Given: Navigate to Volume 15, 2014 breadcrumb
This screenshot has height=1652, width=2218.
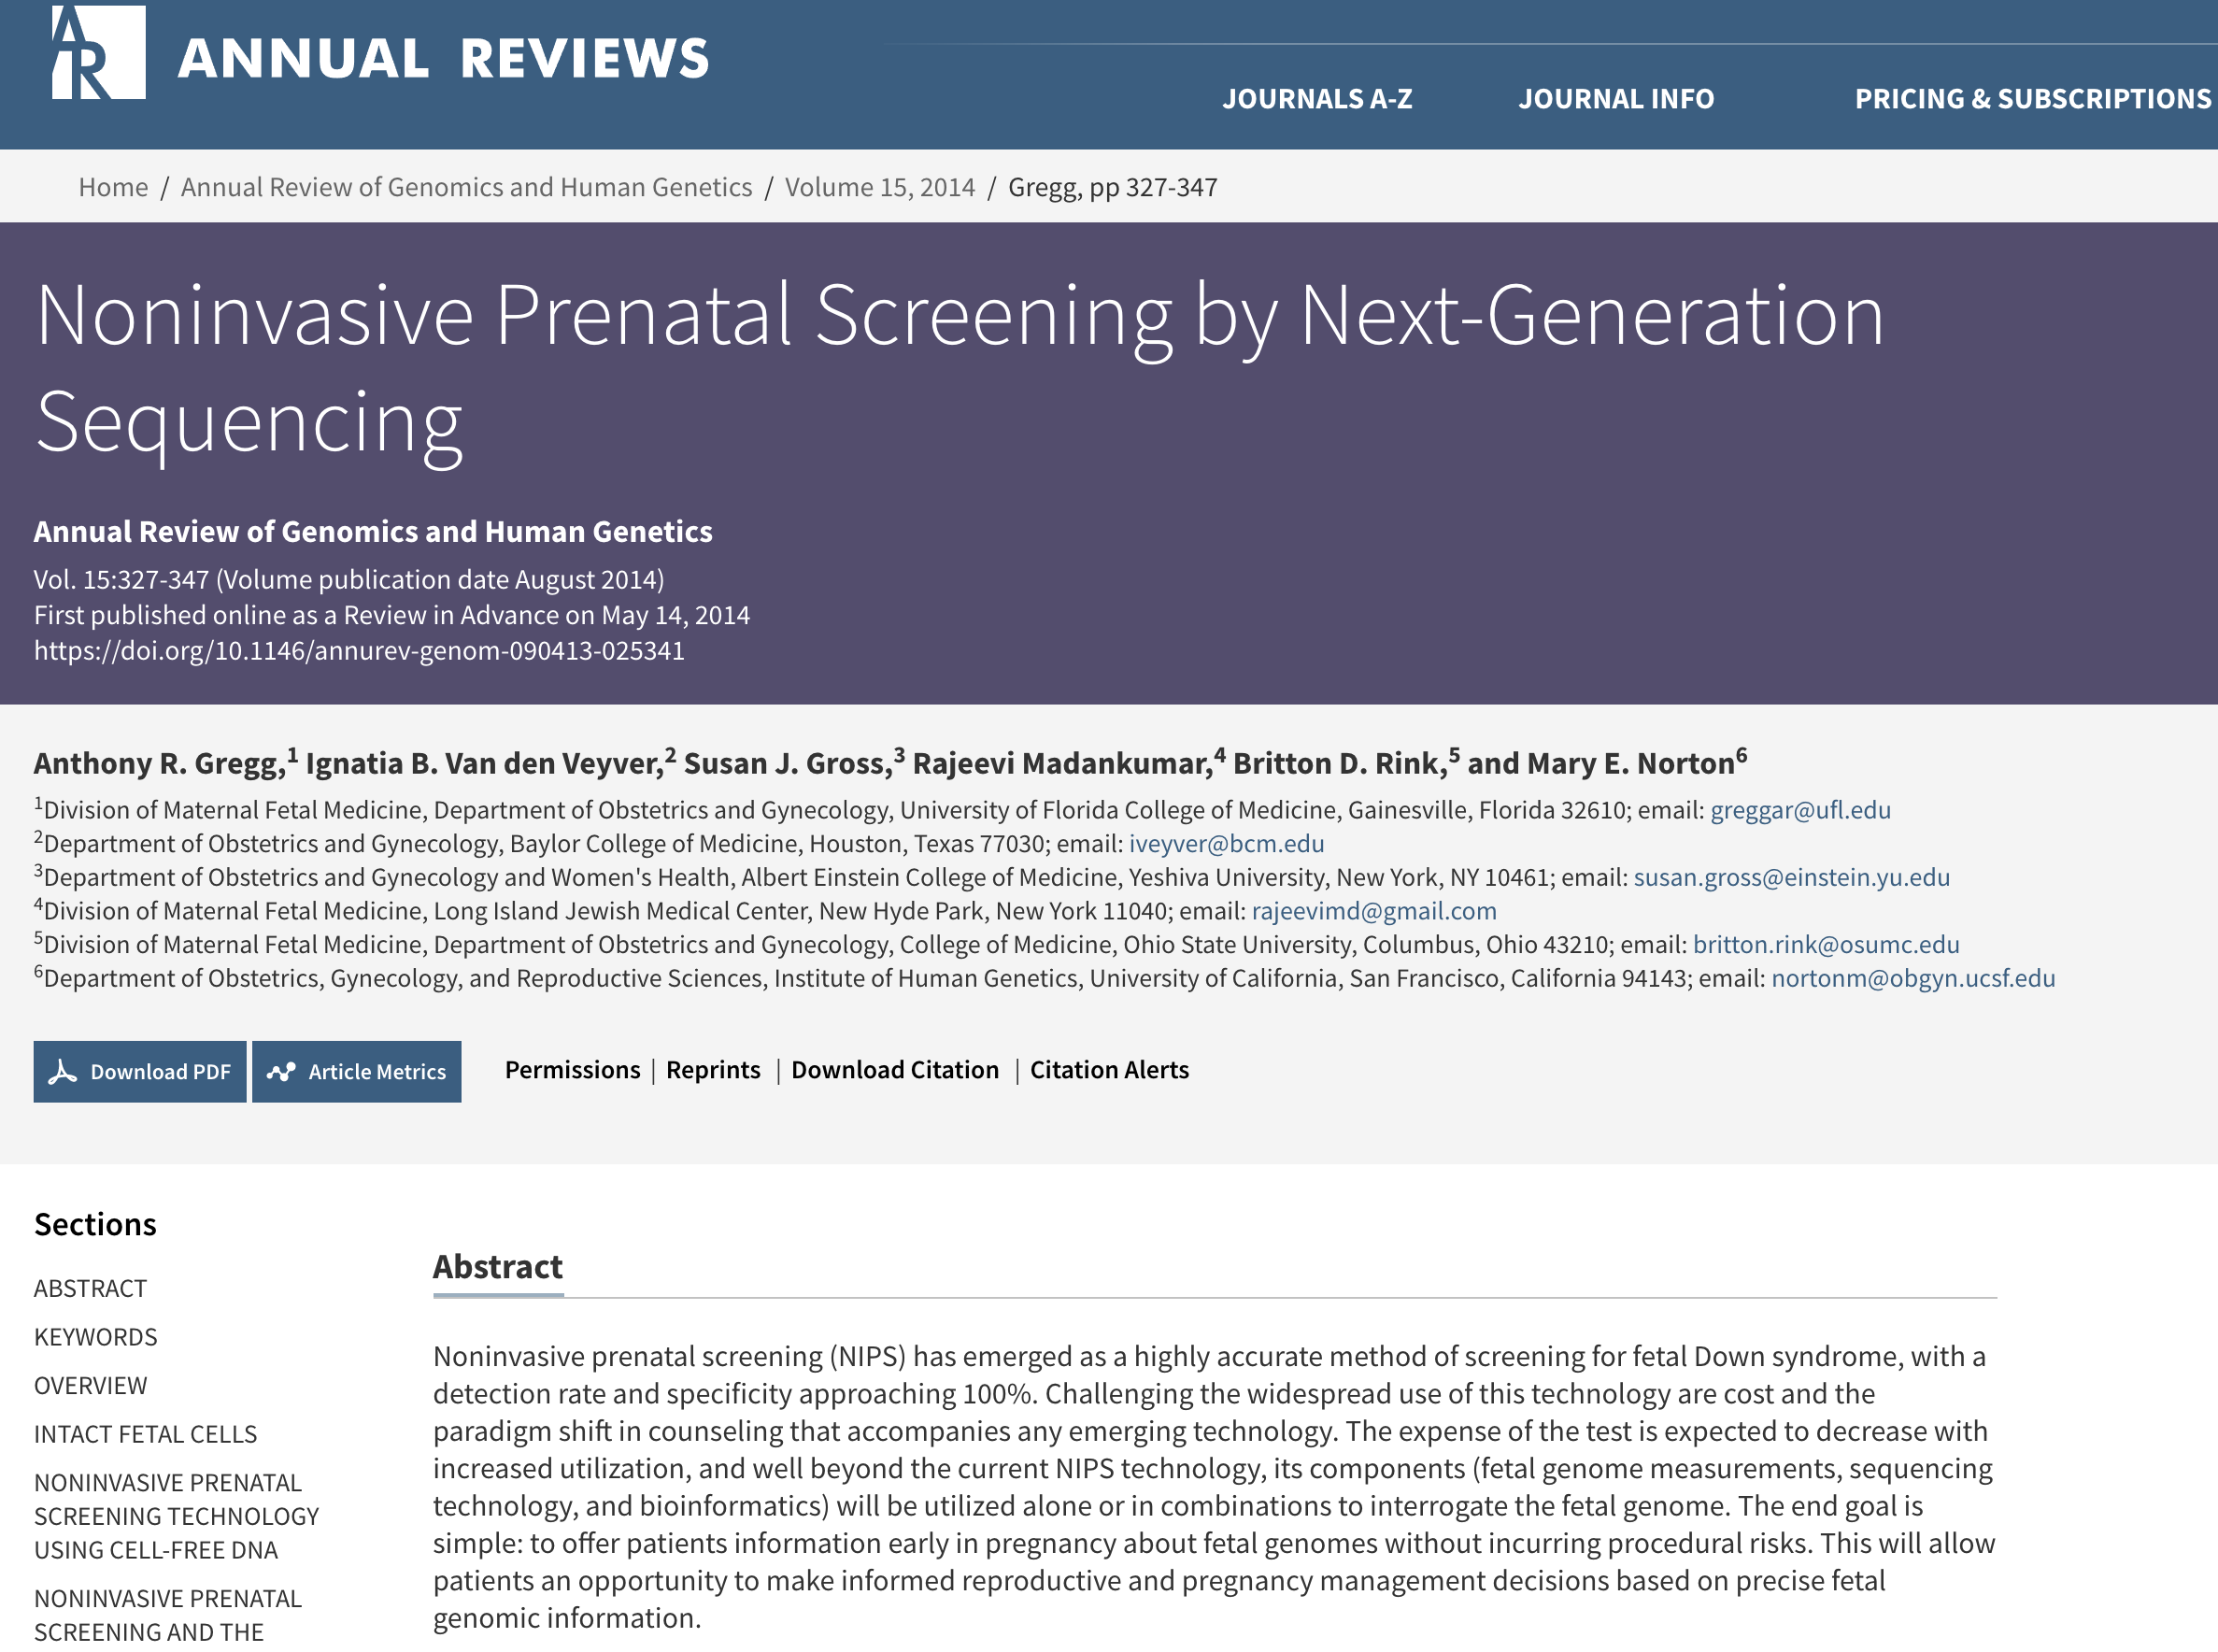Looking at the screenshot, I should click(x=879, y=187).
